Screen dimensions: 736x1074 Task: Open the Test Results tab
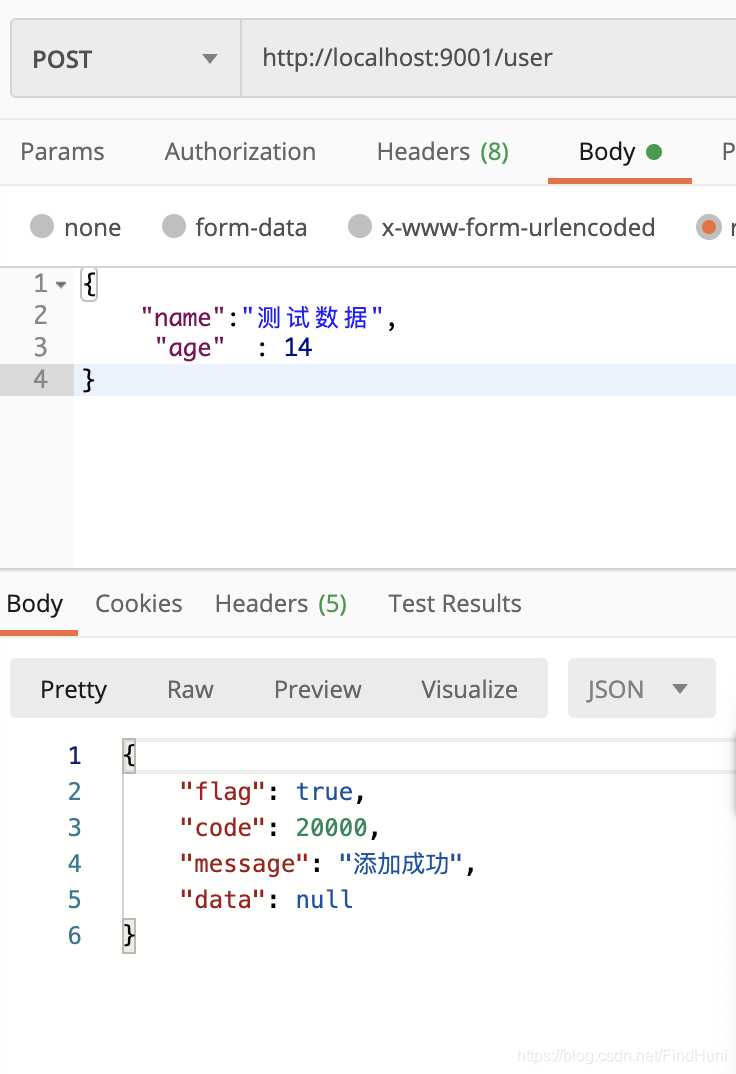click(455, 604)
